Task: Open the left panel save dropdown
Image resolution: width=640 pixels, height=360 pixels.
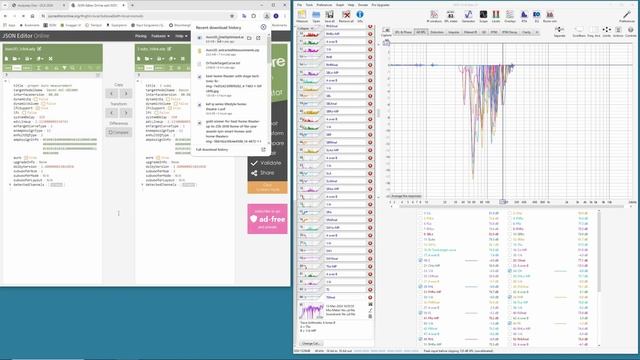Action: click(x=28, y=59)
